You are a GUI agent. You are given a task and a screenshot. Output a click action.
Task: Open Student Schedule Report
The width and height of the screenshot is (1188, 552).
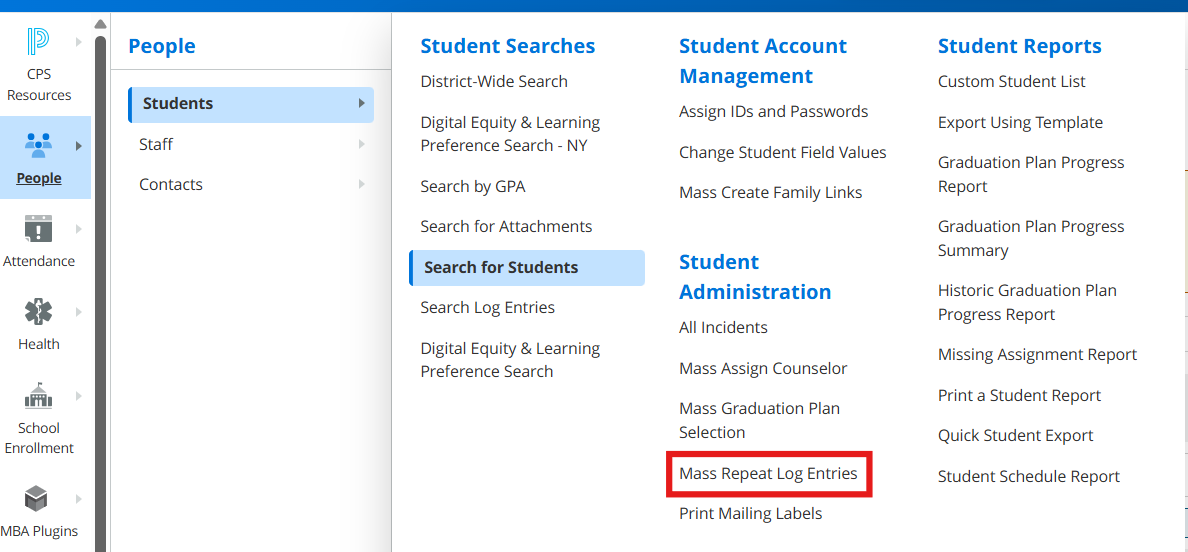point(1028,476)
